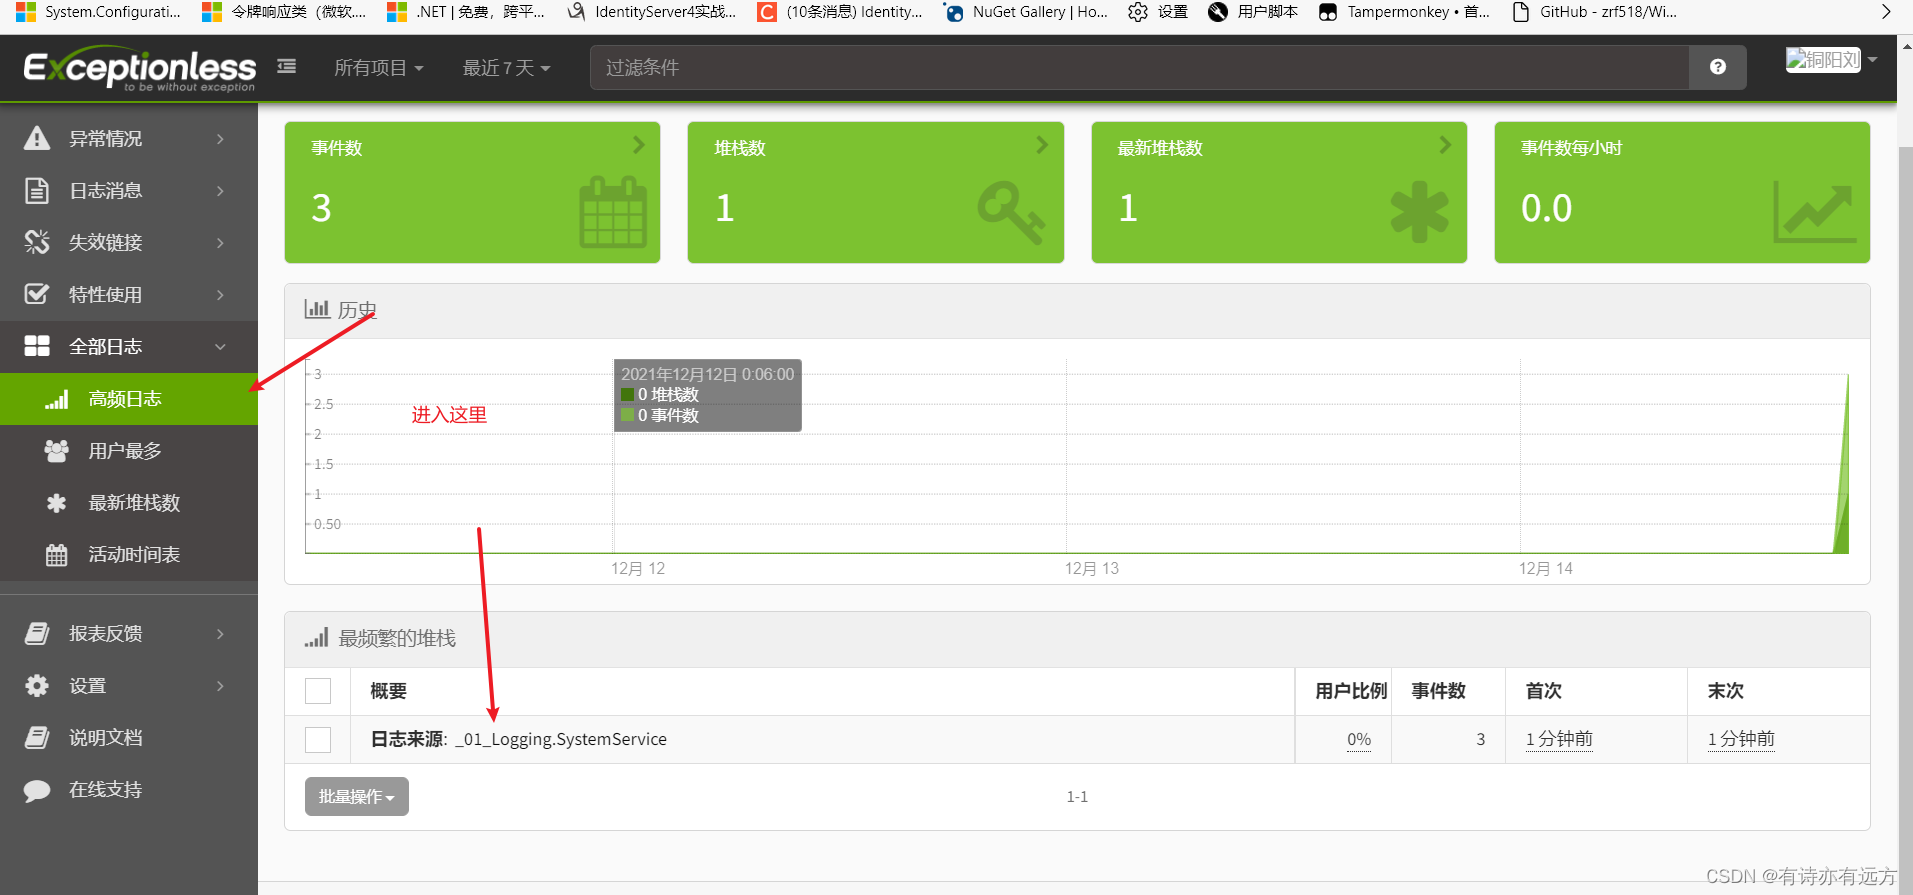Click the asterisk icon in 最新堆栈数 card
This screenshot has width=1913, height=895.
[1419, 212]
